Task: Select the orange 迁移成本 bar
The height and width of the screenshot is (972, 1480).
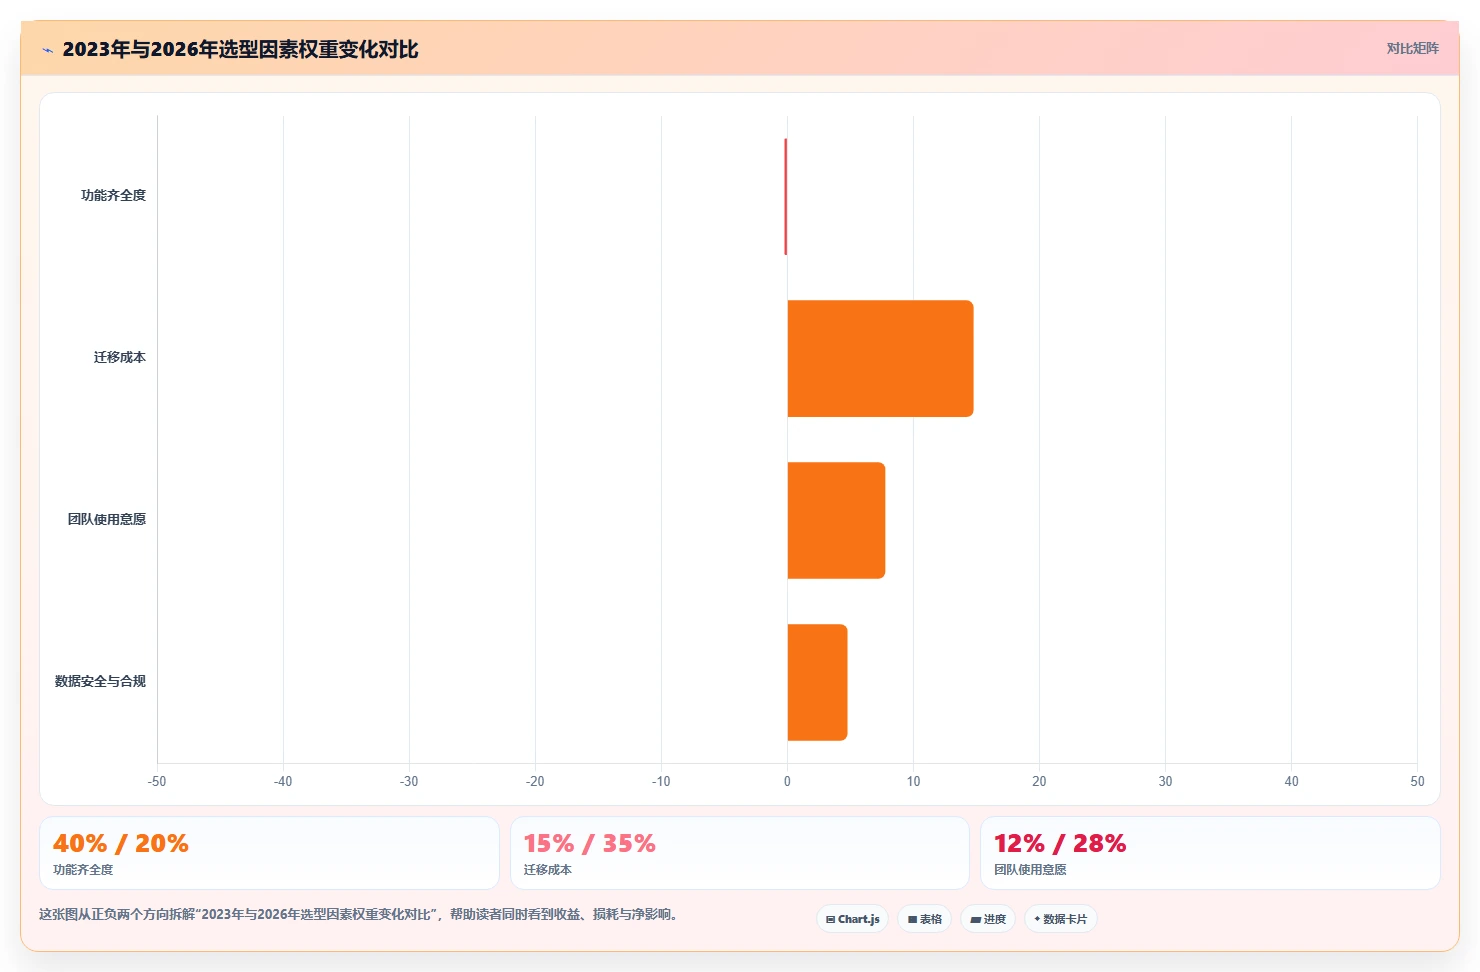Action: click(x=880, y=358)
